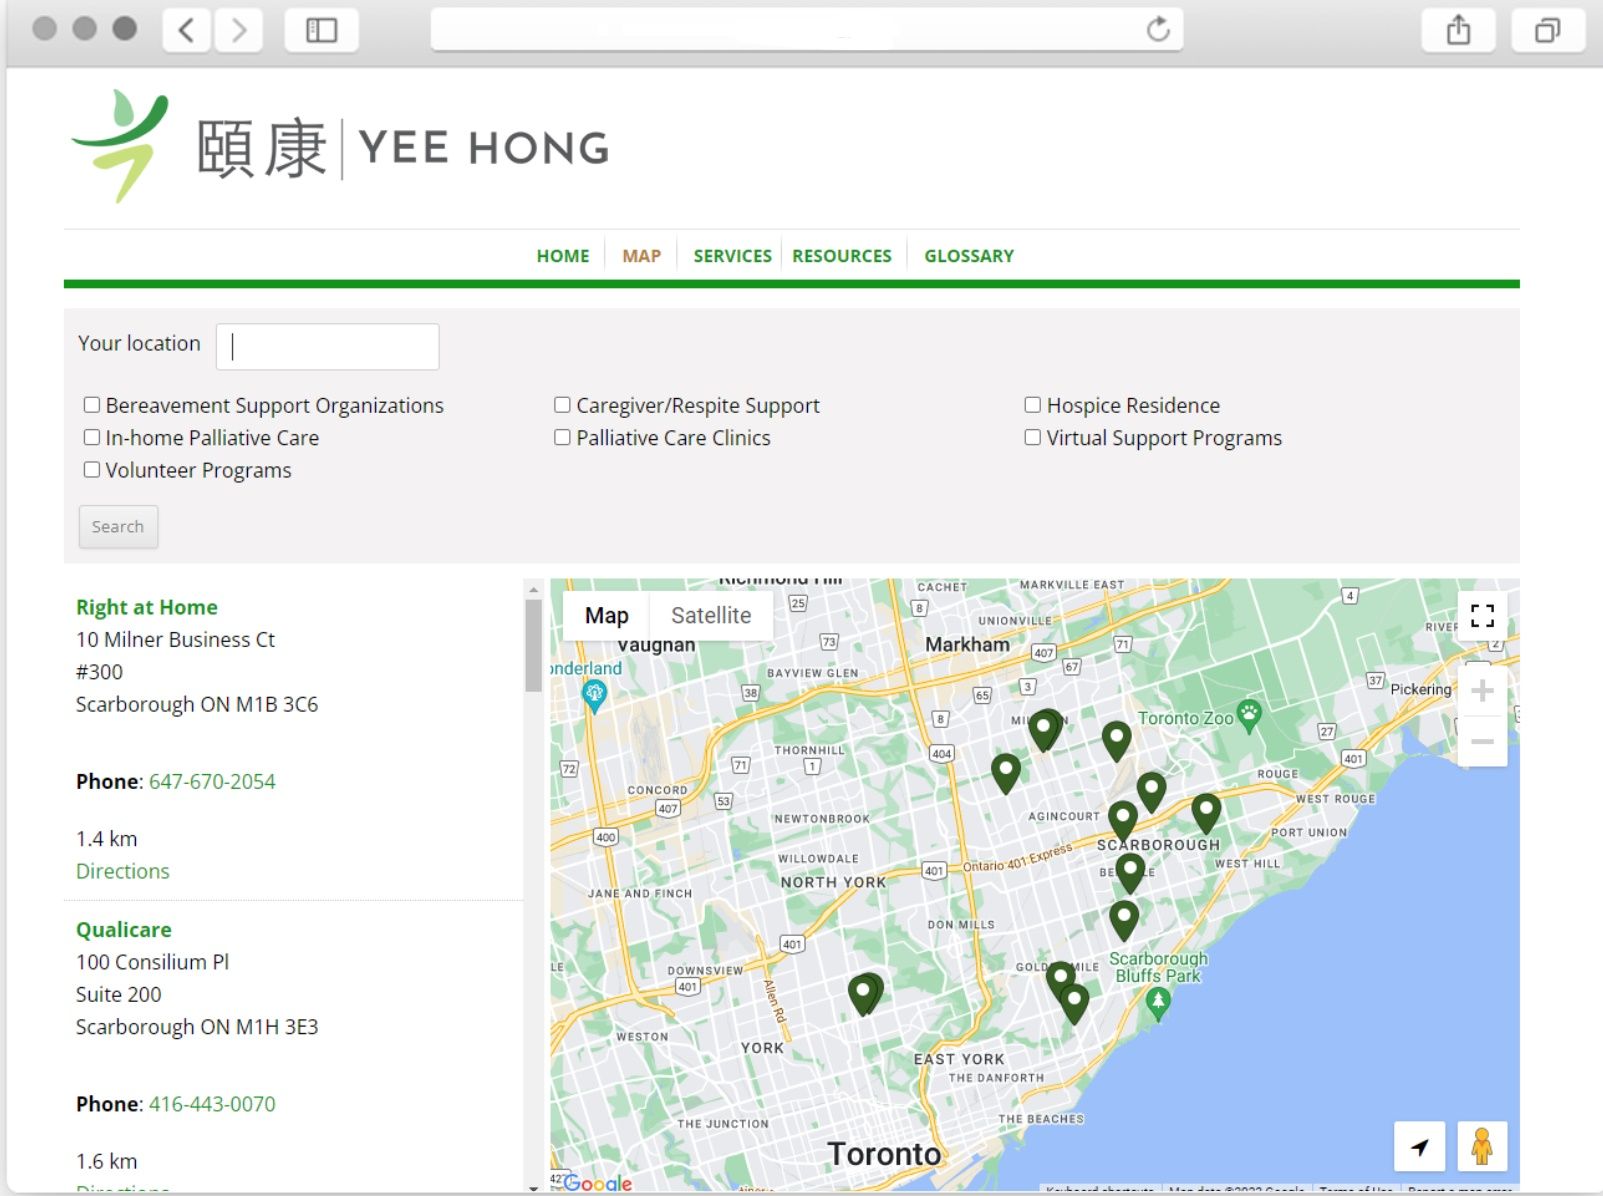
Task: Tick the Volunteer Programs checkbox
Action: [92, 469]
